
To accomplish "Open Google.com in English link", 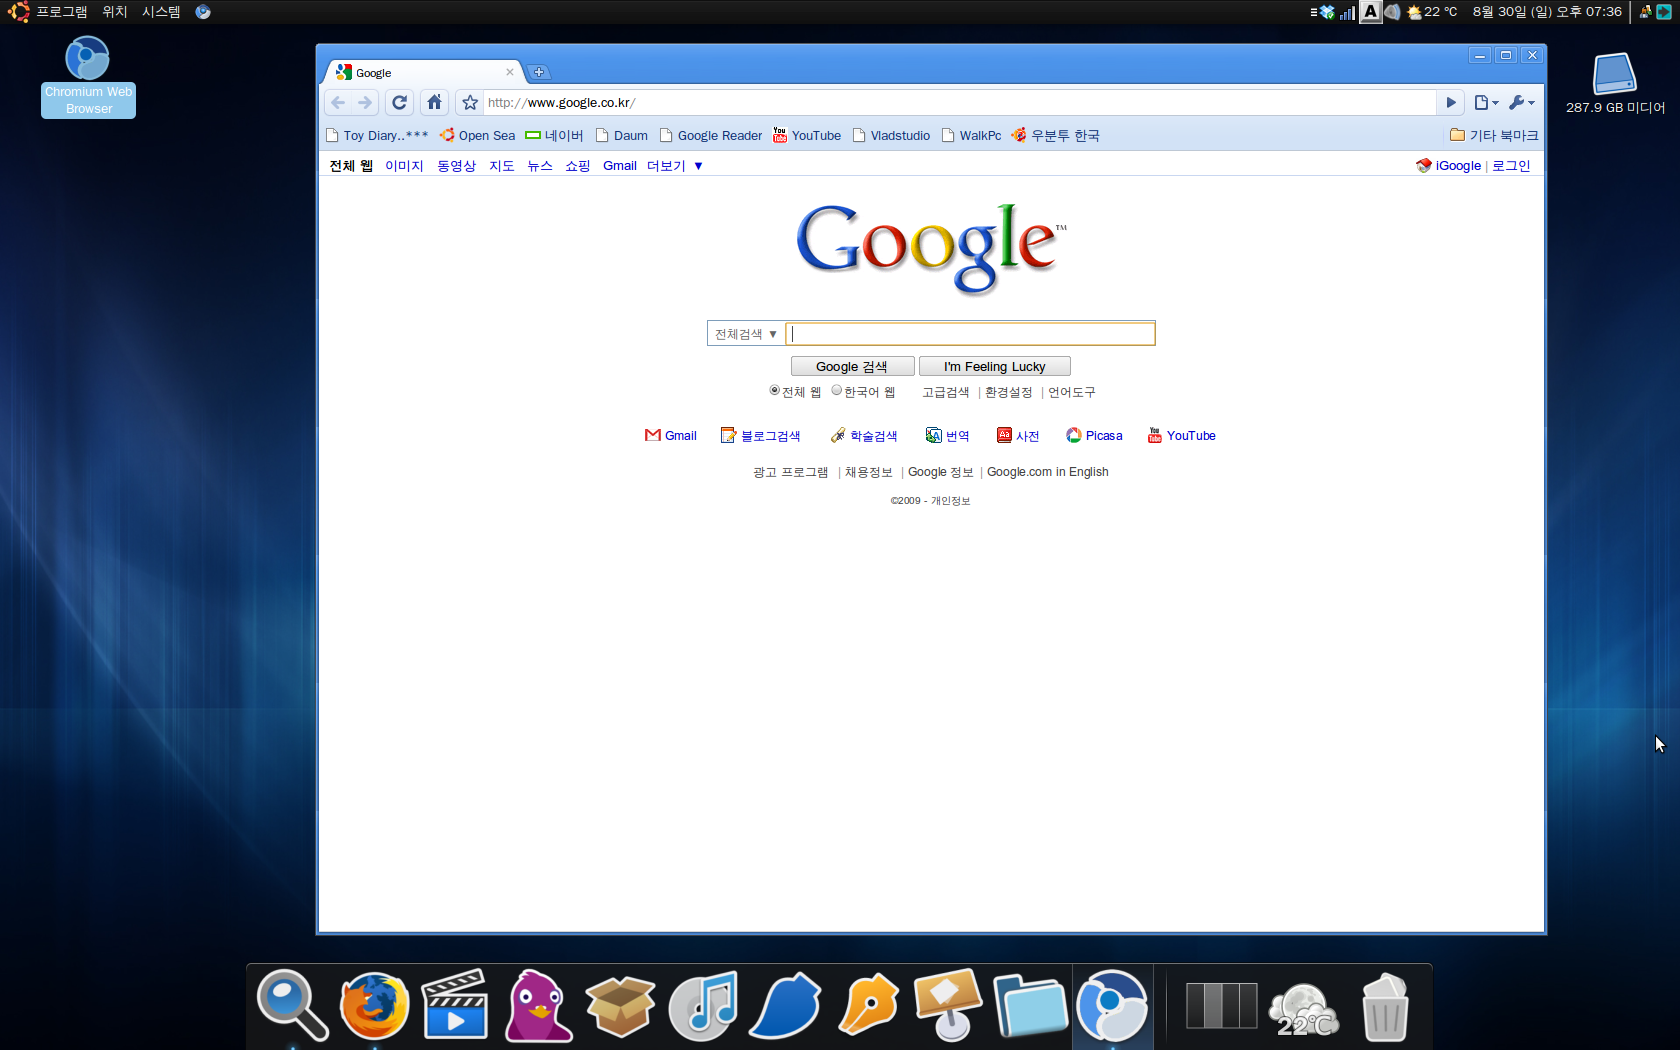I will coord(1048,472).
